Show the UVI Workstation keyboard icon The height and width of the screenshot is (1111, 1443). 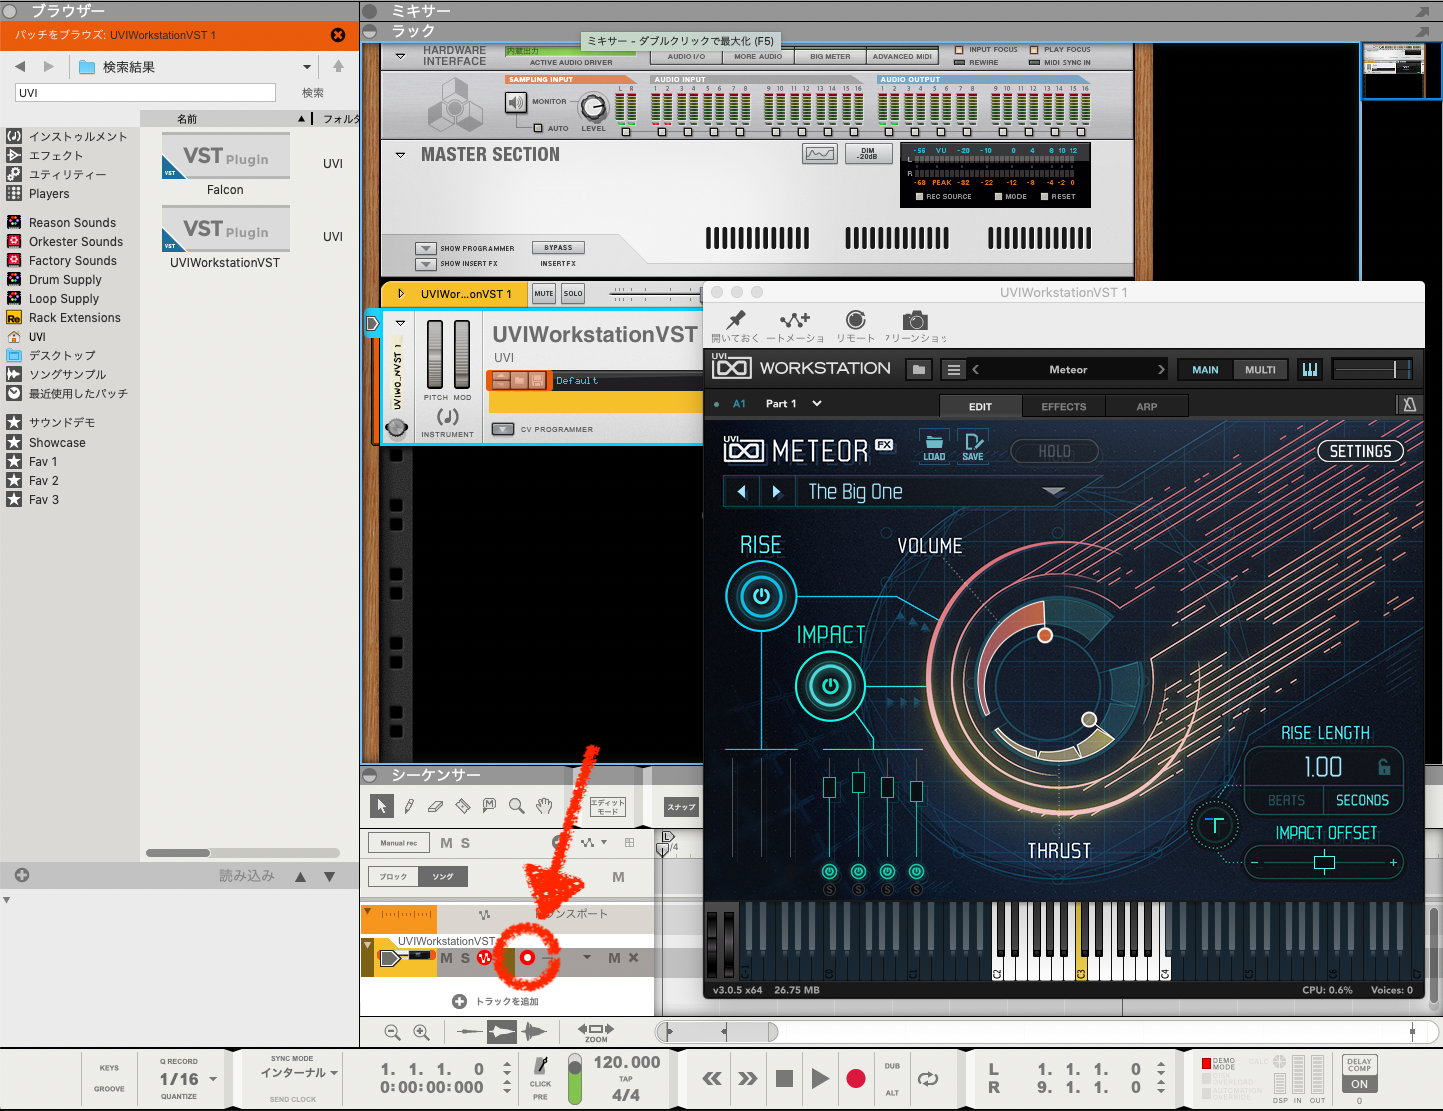pyautogui.click(x=1309, y=369)
